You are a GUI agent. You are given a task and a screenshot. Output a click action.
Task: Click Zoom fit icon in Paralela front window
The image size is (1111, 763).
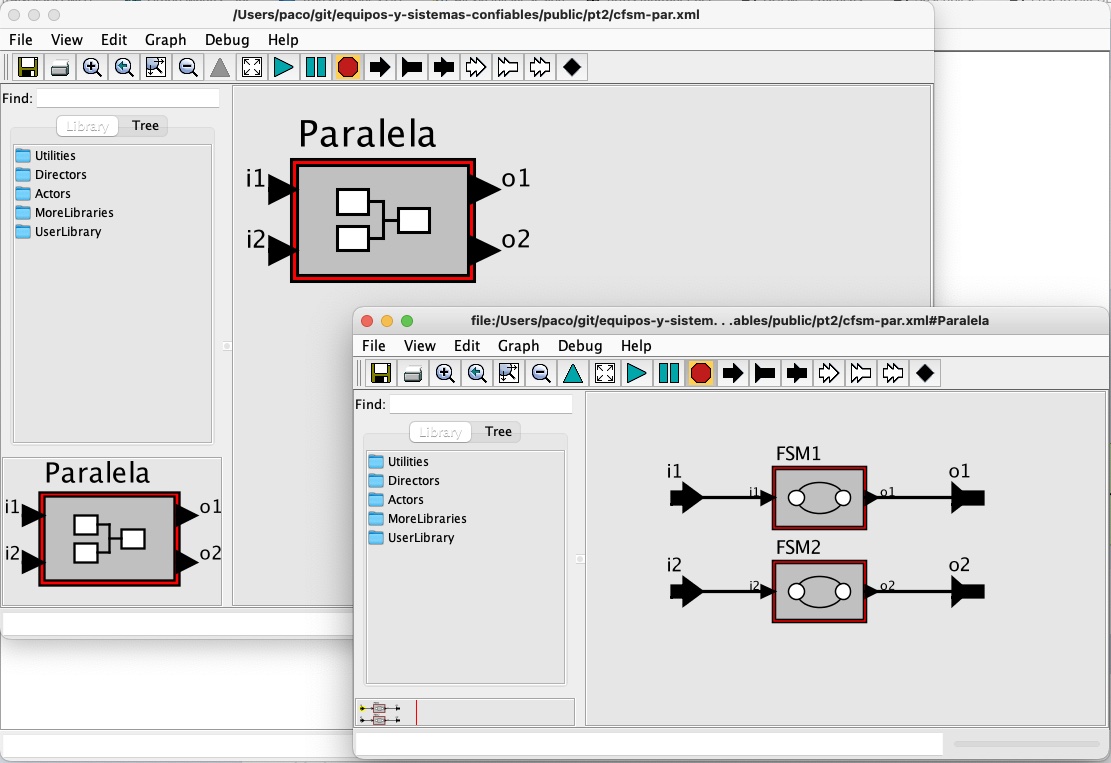[x=509, y=373]
